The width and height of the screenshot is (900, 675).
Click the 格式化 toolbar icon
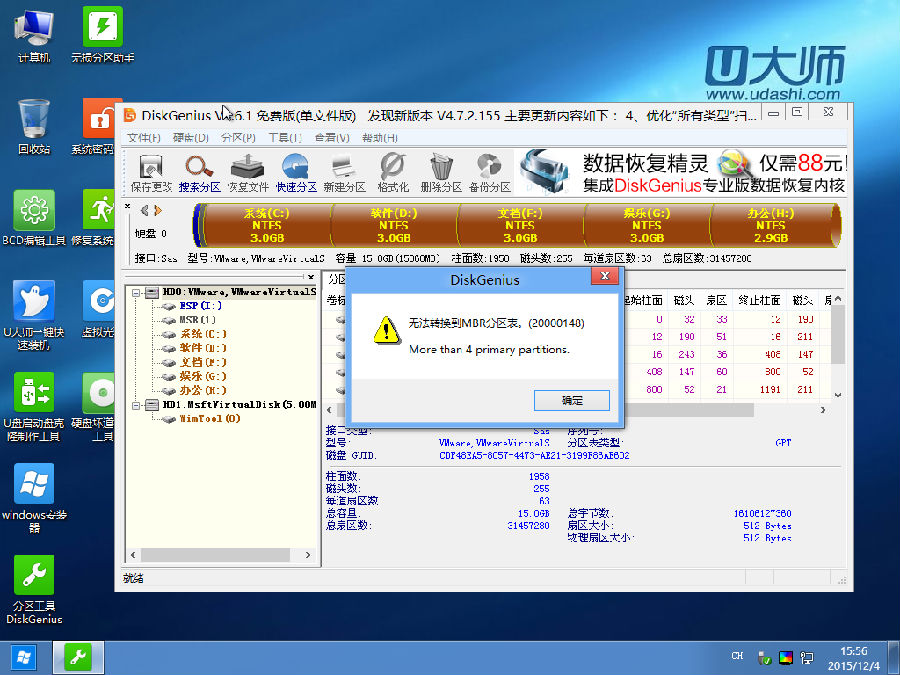click(x=393, y=172)
